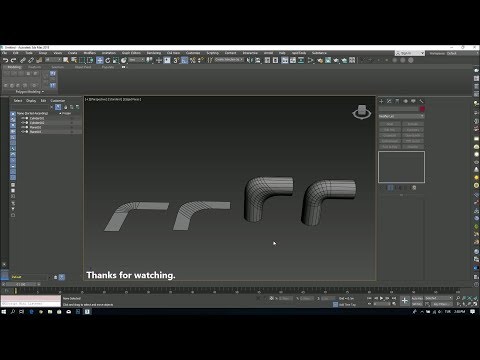This screenshot has width=480, height=360.
Task: Toggle Set Key animation mode
Action: pos(417,304)
